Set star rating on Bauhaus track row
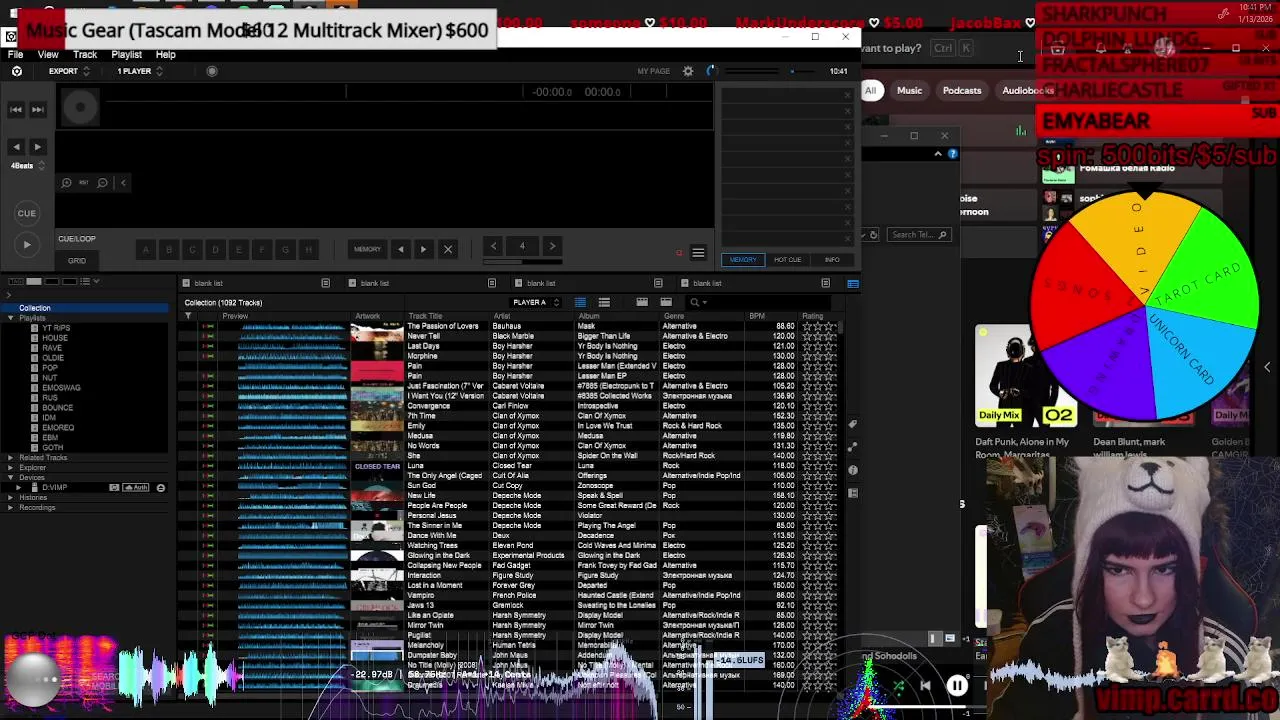This screenshot has width=1280, height=720. [819, 326]
